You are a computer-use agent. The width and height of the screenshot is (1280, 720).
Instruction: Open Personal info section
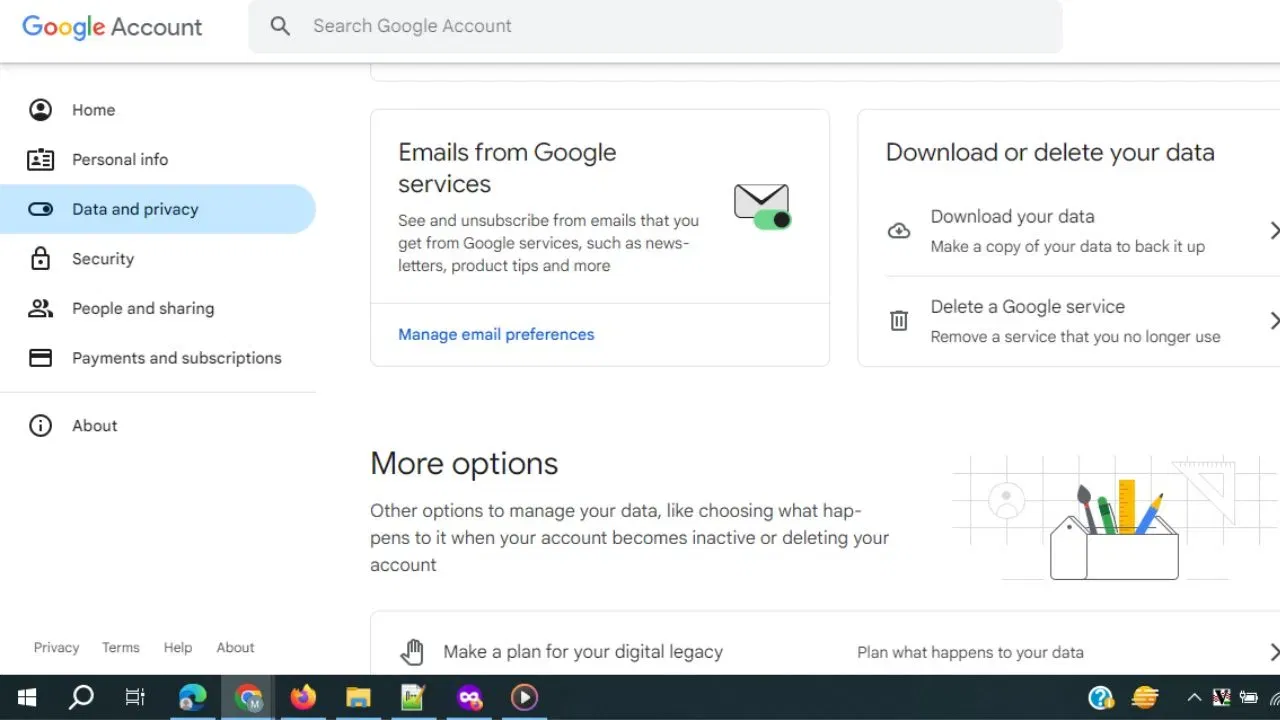(158, 159)
